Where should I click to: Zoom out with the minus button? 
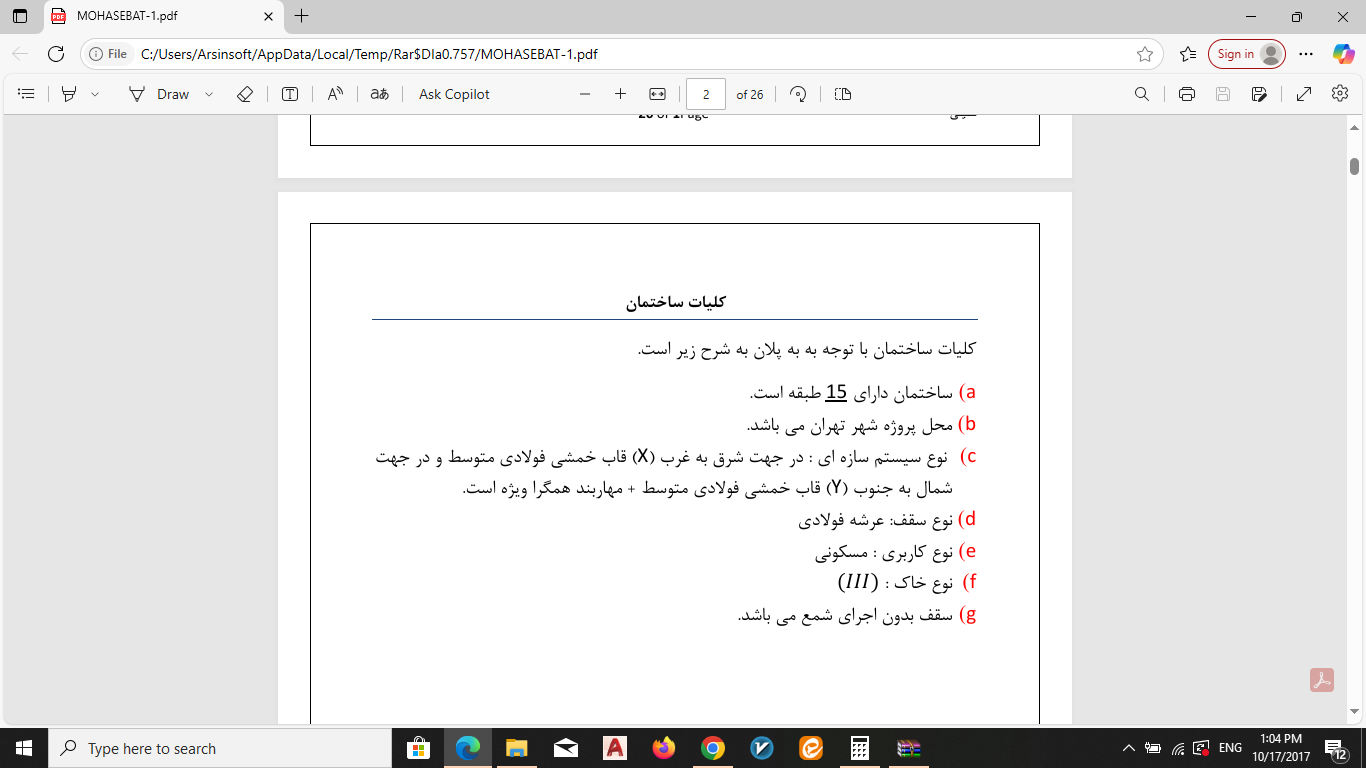585,94
